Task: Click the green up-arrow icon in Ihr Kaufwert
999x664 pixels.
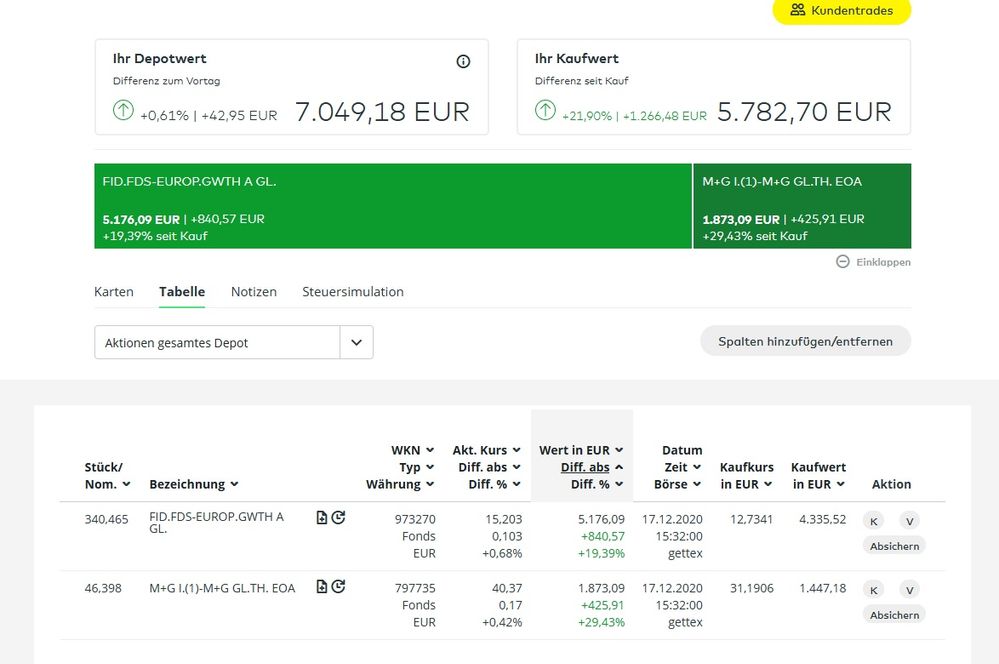Action: [x=545, y=110]
